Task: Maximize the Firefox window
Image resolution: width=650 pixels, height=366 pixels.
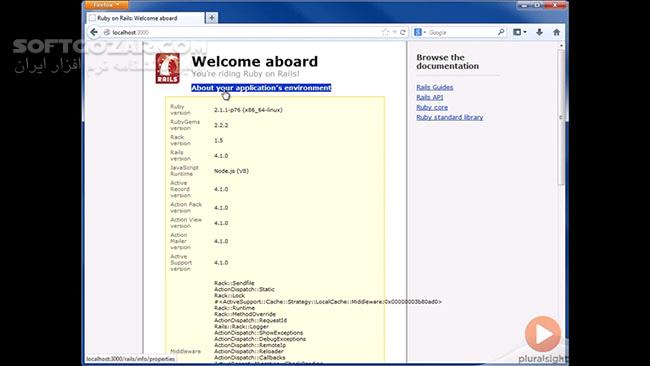Action: (x=537, y=5)
